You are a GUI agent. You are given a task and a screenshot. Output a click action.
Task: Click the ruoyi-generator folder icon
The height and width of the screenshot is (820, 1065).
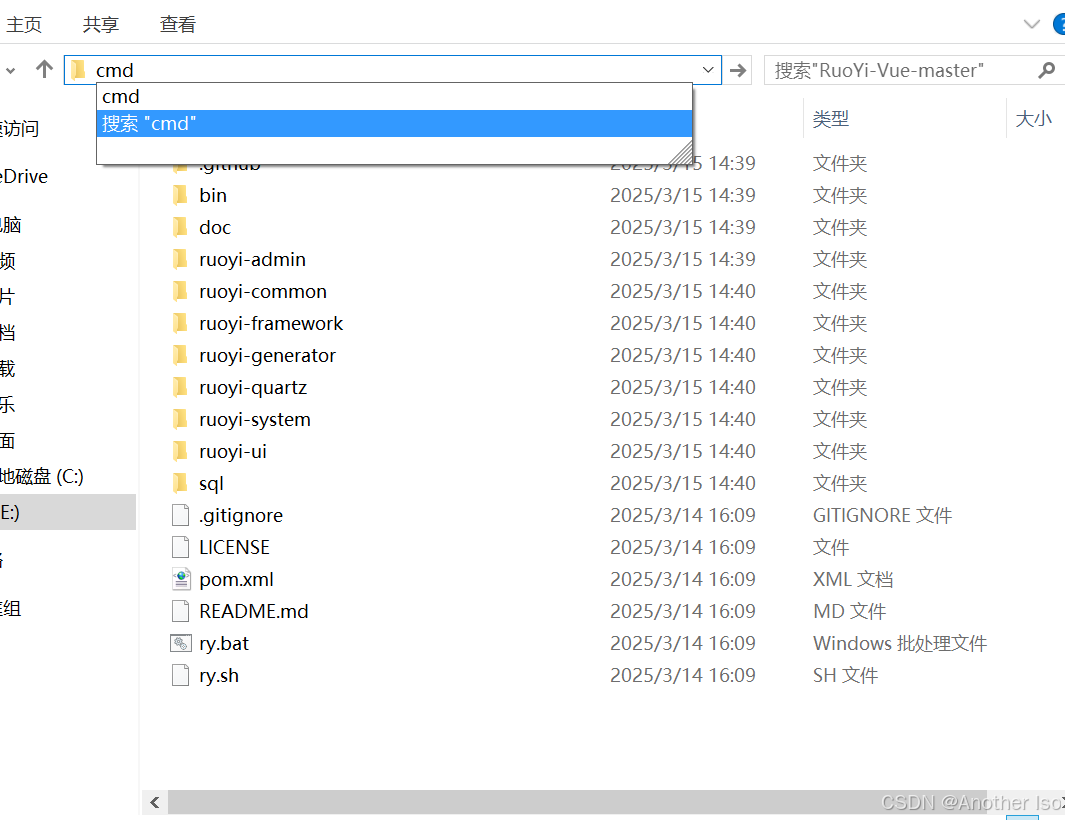click(180, 355)
